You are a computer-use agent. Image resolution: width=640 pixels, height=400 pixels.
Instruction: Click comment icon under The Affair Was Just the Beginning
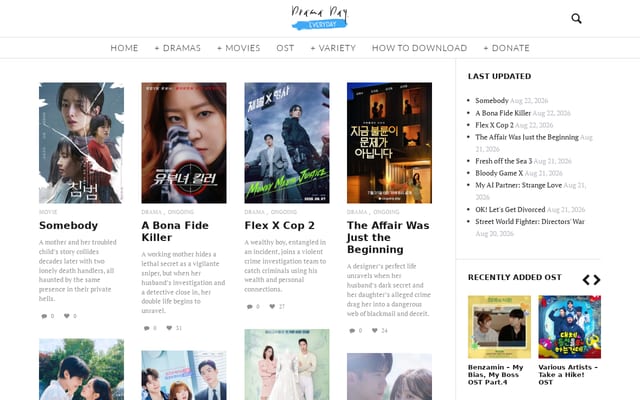pos(352,331)
